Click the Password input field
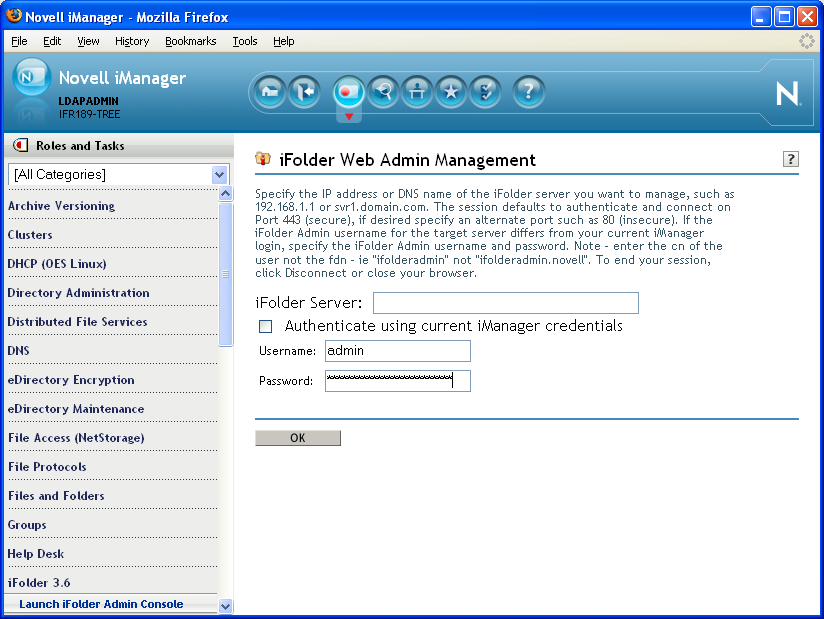Image resolution: width=824 pixels, height=619 pixels. pyautogui.click(x=398, y=381)
